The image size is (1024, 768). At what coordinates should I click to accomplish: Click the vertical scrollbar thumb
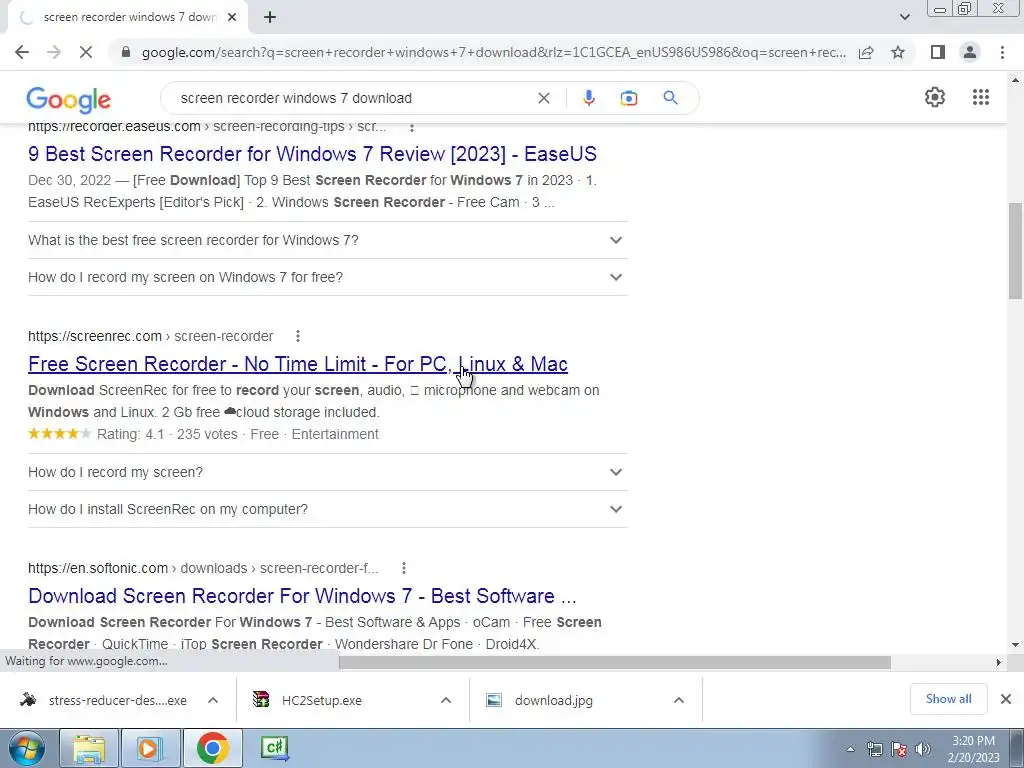click(x=1015, y=250)
